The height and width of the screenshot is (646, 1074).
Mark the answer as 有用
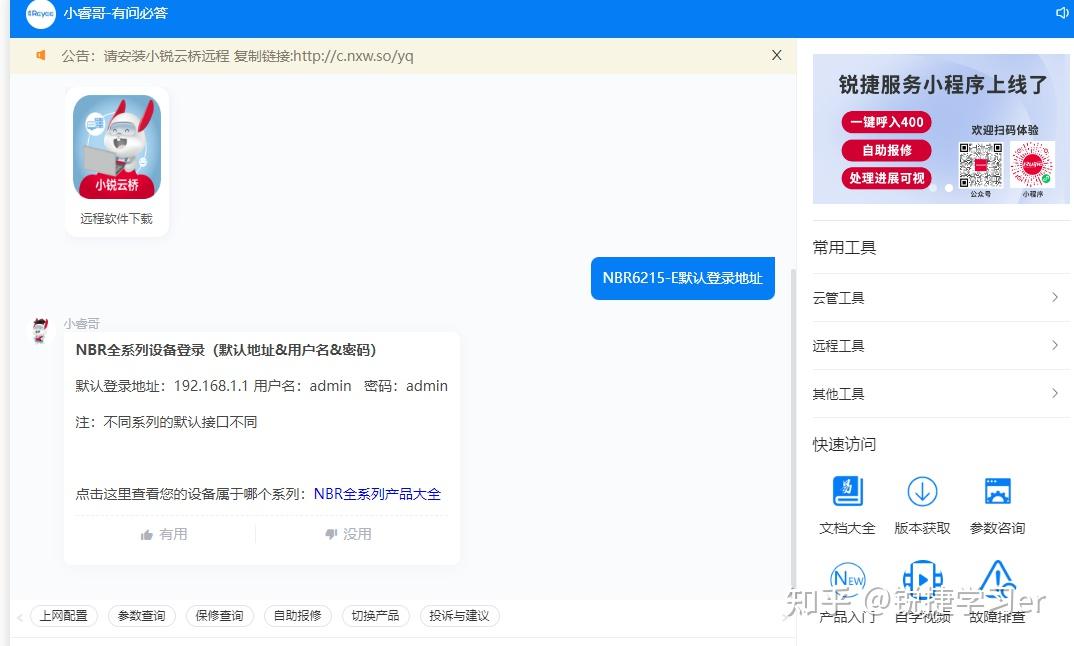(164, 534)
